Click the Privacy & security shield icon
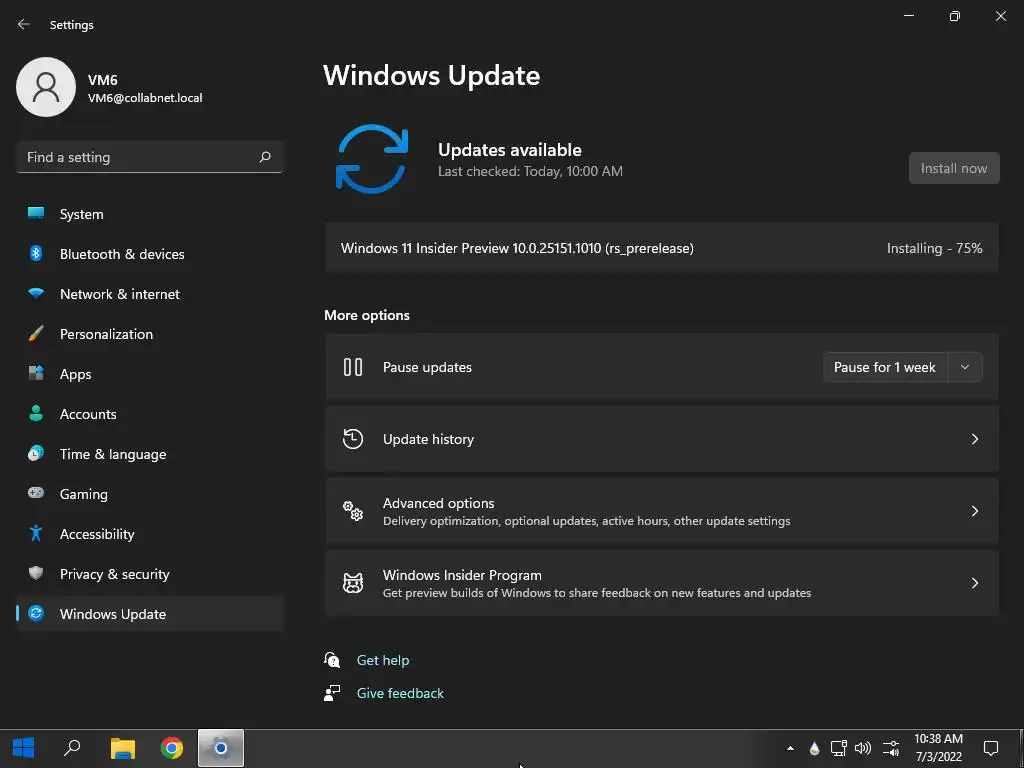 point(36,573)
